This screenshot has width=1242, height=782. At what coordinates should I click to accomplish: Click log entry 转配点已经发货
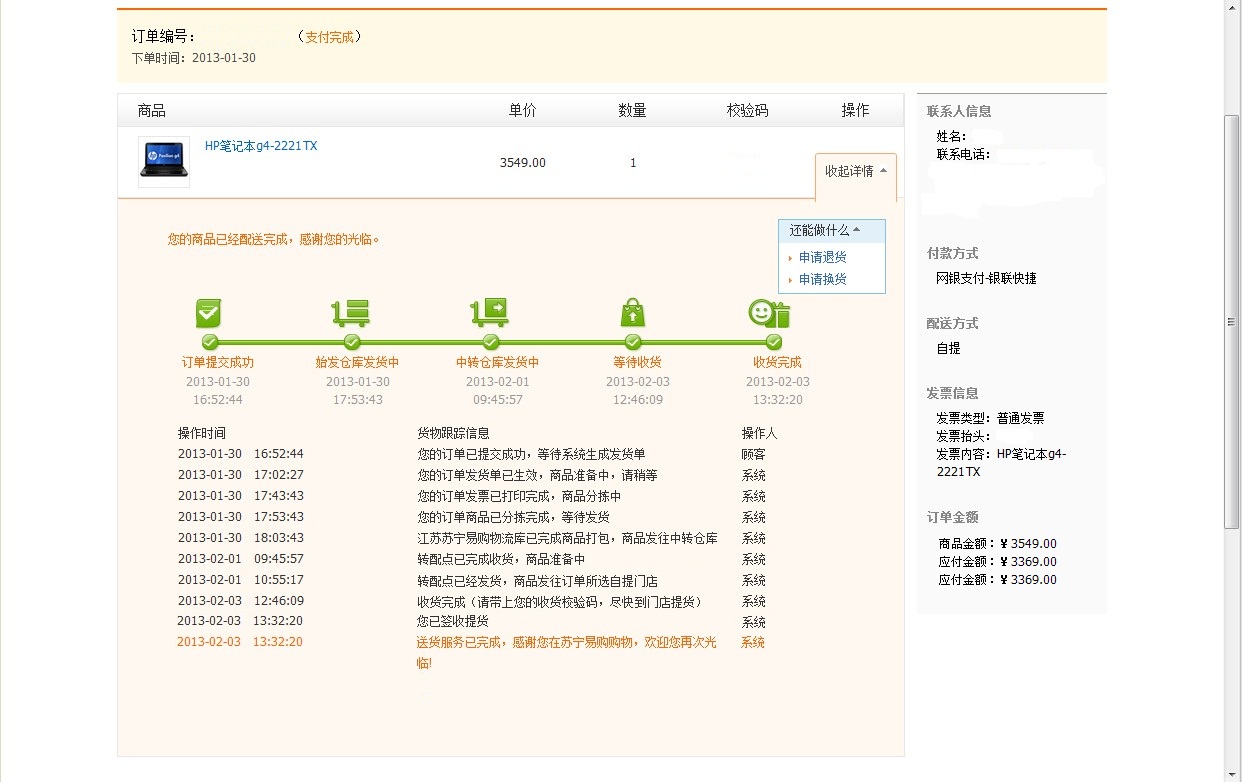coord(537,580)
